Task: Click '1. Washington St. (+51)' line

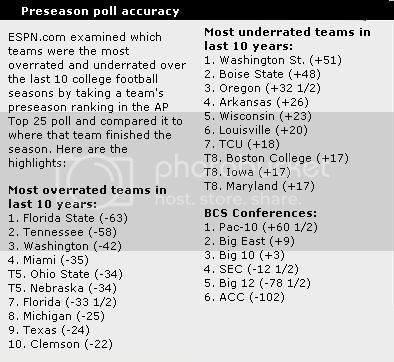Action: coord(273,60)
